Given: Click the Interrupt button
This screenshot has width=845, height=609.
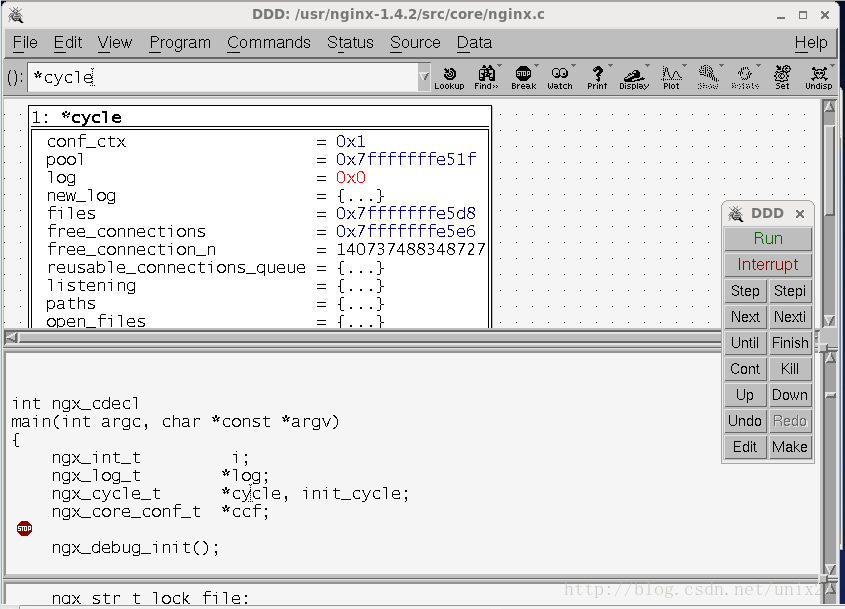Looking at the screenshot, I should (768, 265).
